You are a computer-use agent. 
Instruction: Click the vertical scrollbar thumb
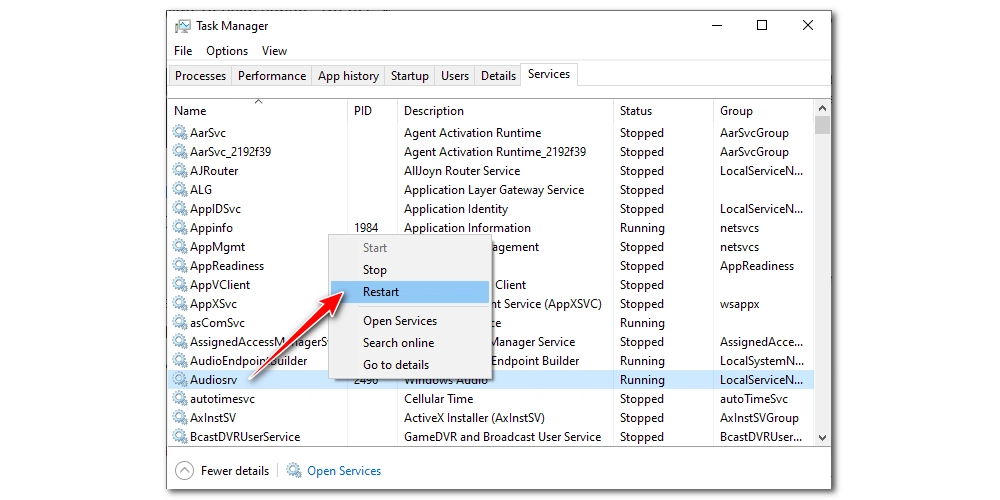coord(822,125)
